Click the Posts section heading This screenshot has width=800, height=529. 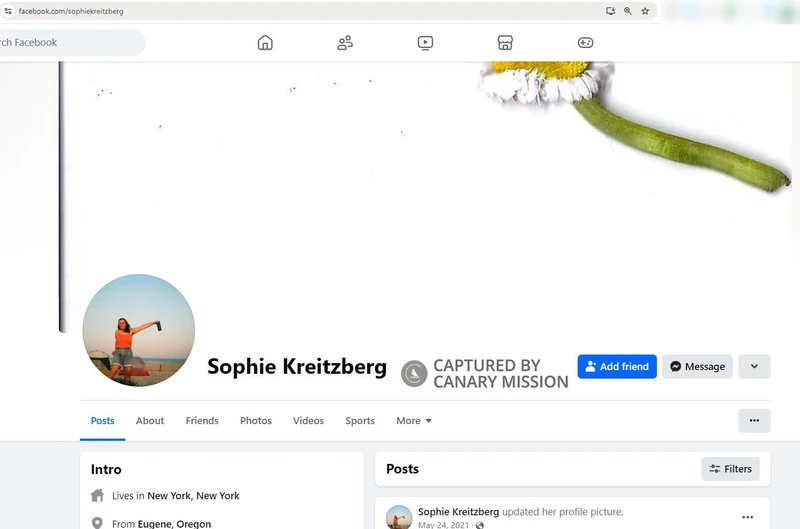point(403,469)
